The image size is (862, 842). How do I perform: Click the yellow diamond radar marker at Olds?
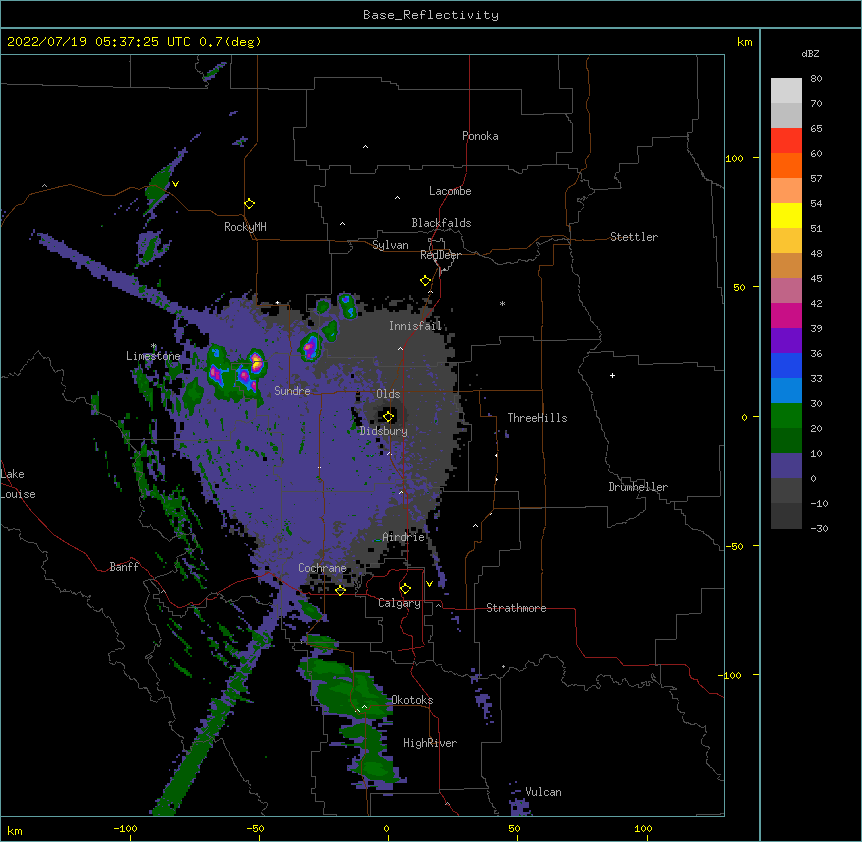[x=388, y=417]
